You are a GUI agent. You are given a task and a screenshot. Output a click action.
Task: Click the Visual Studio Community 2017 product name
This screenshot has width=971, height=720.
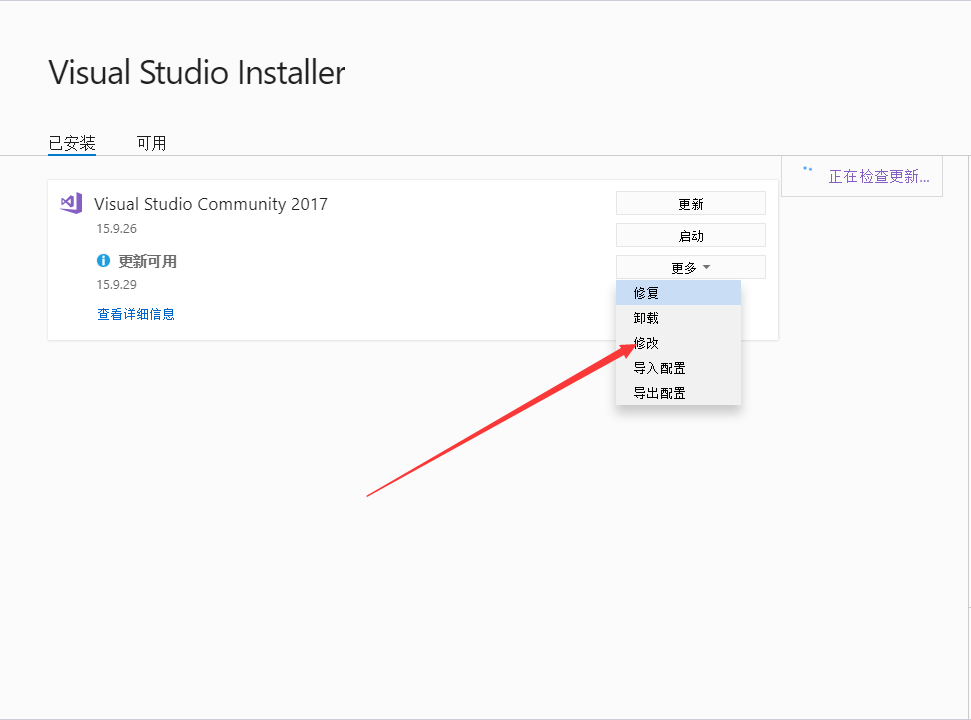(x=211, y=204)
